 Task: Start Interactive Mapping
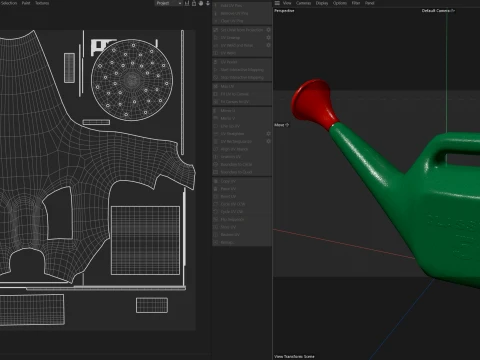click(x=242, y=70)
